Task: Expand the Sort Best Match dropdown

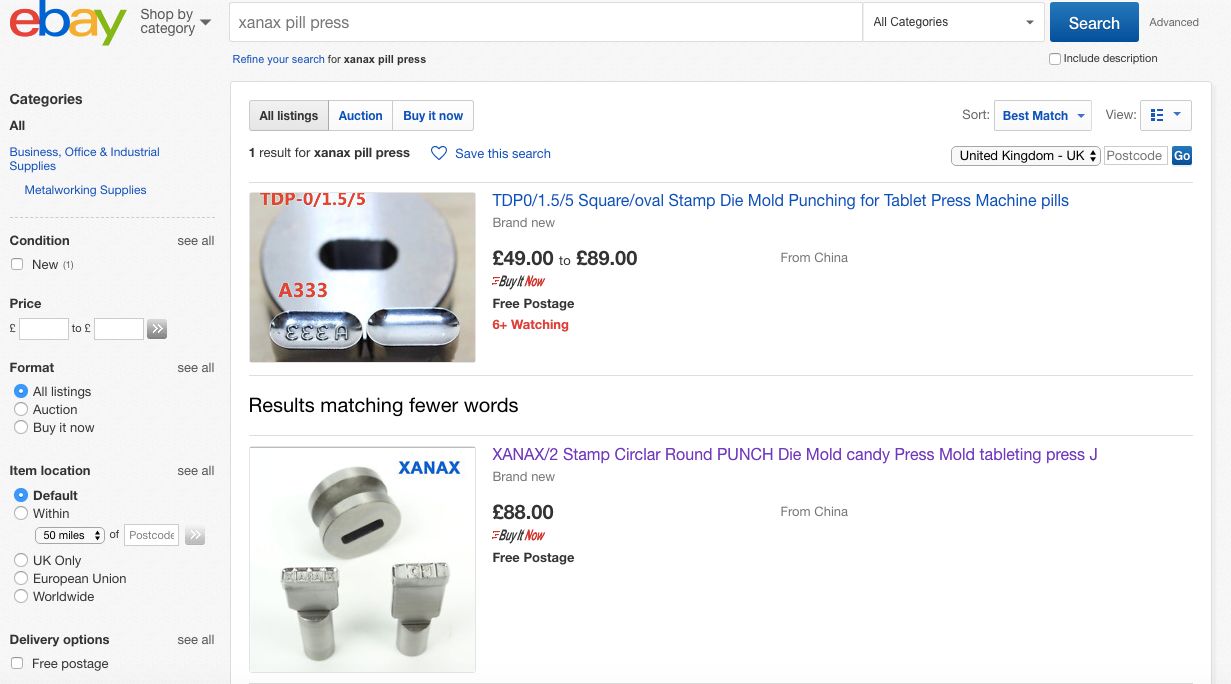Action: point(1043,115)
